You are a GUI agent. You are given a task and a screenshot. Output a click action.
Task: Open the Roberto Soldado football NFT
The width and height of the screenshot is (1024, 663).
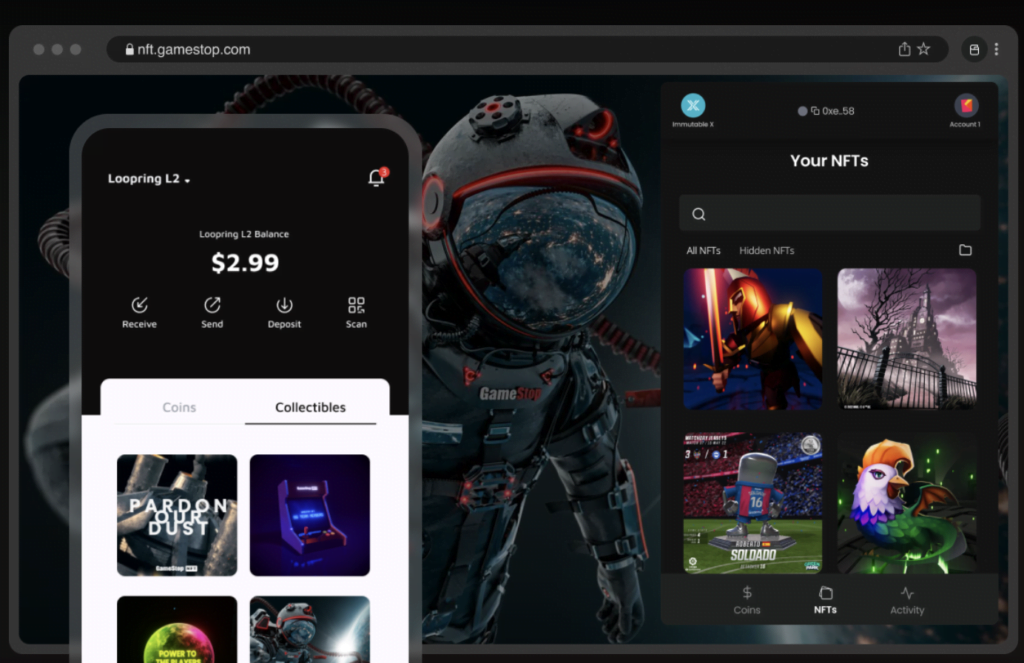point(752,502)
